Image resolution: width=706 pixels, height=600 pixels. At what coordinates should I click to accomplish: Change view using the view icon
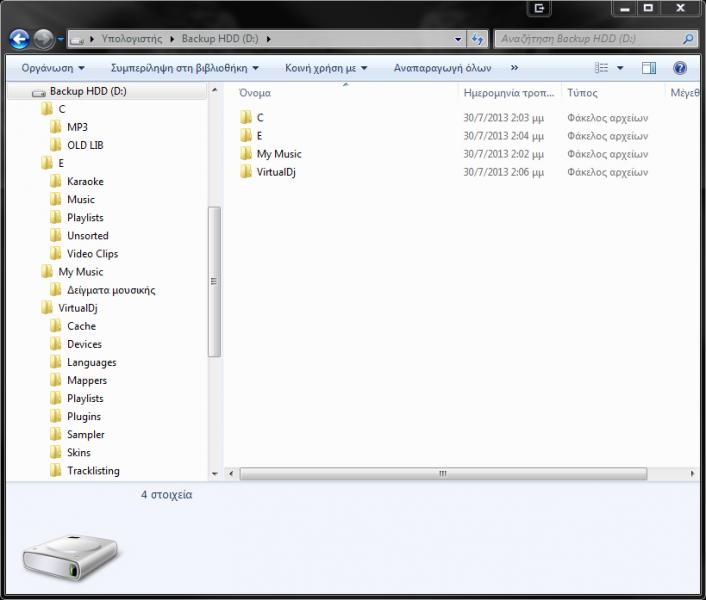click(x=602, y=68)
